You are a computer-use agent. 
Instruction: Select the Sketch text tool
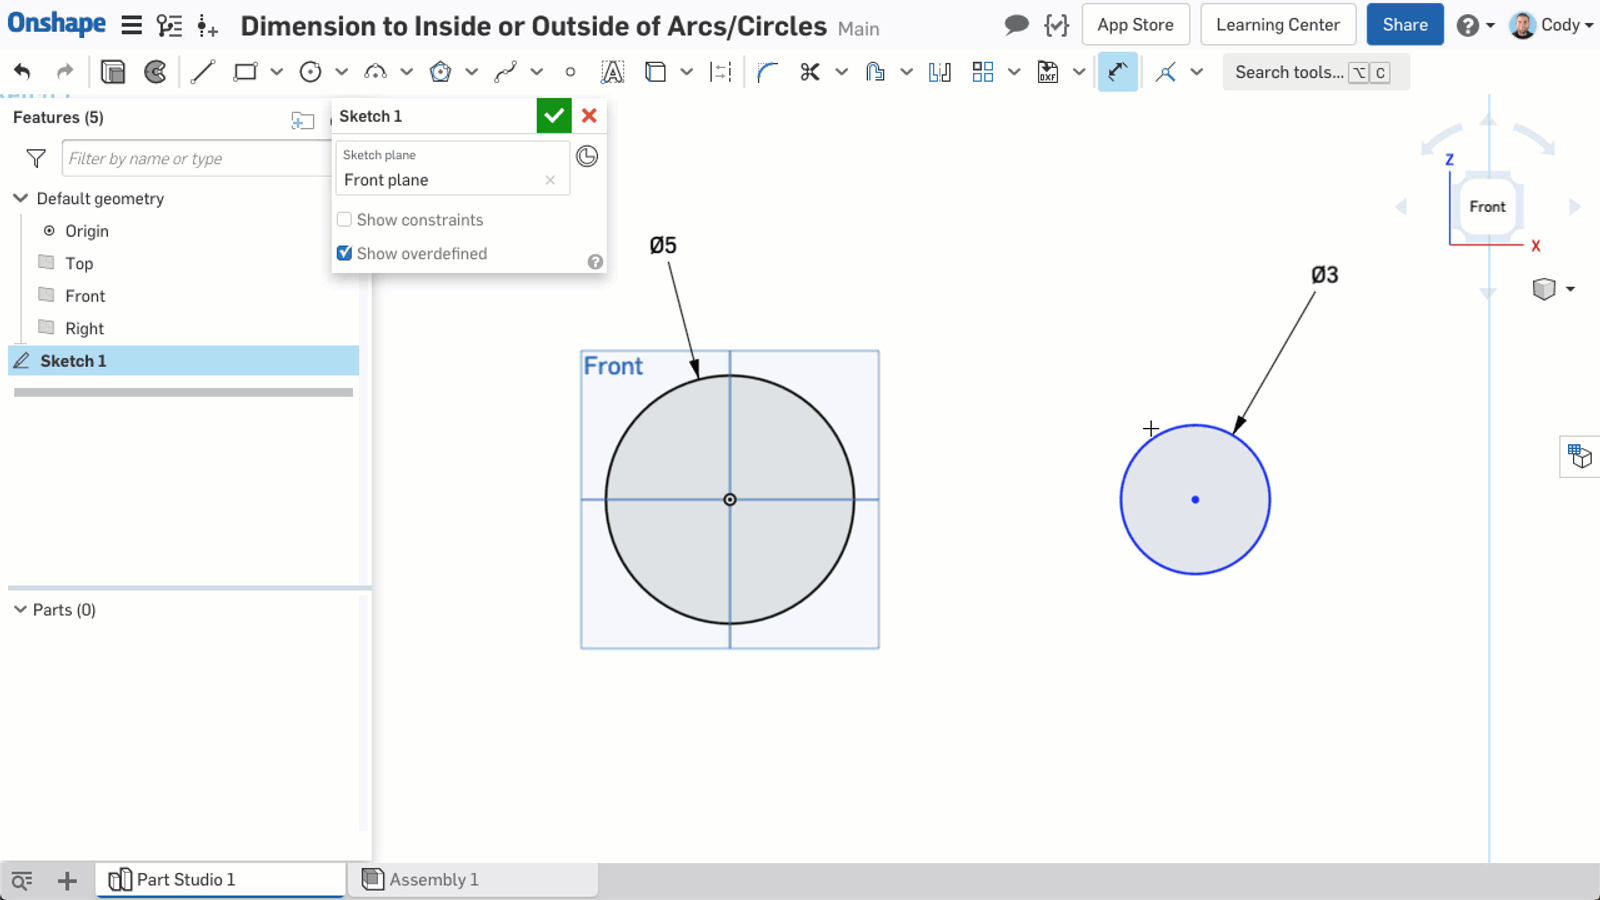coord(612,71)
